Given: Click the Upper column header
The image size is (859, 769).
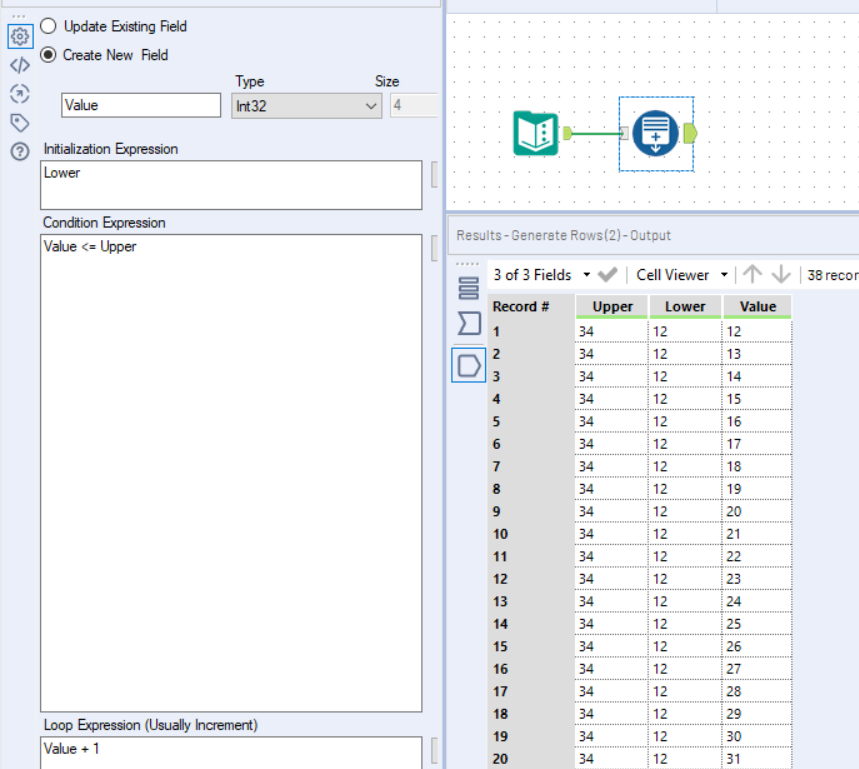Looking at the screenshot, I should pyautogui.click(x=612, y=307).
